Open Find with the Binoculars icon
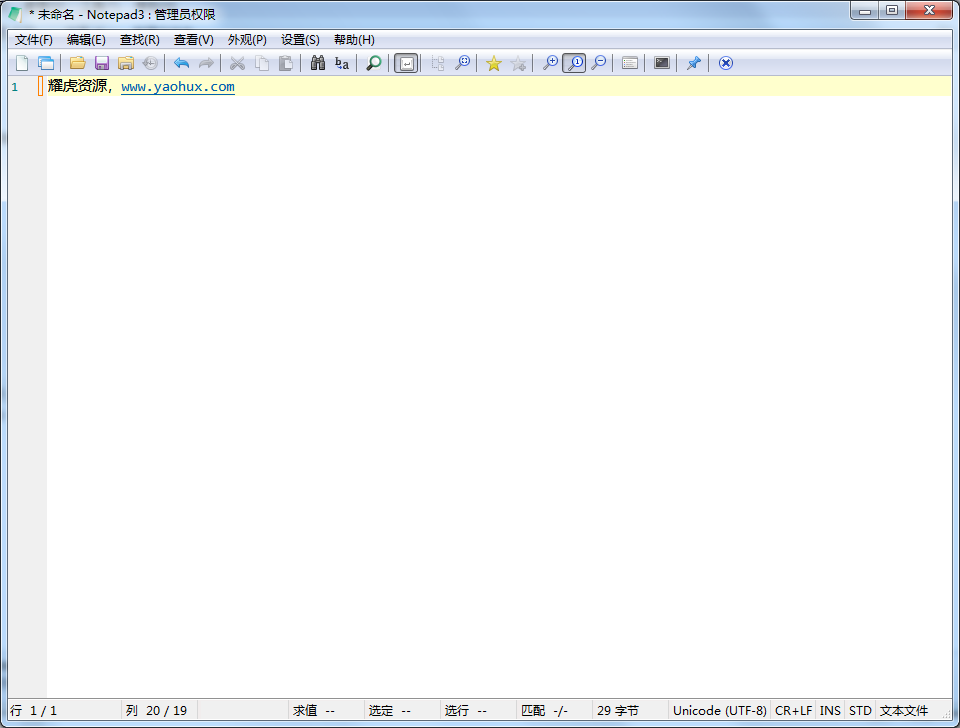The height and width of the screenshot is (728, 960). click(x=318, y=62)
